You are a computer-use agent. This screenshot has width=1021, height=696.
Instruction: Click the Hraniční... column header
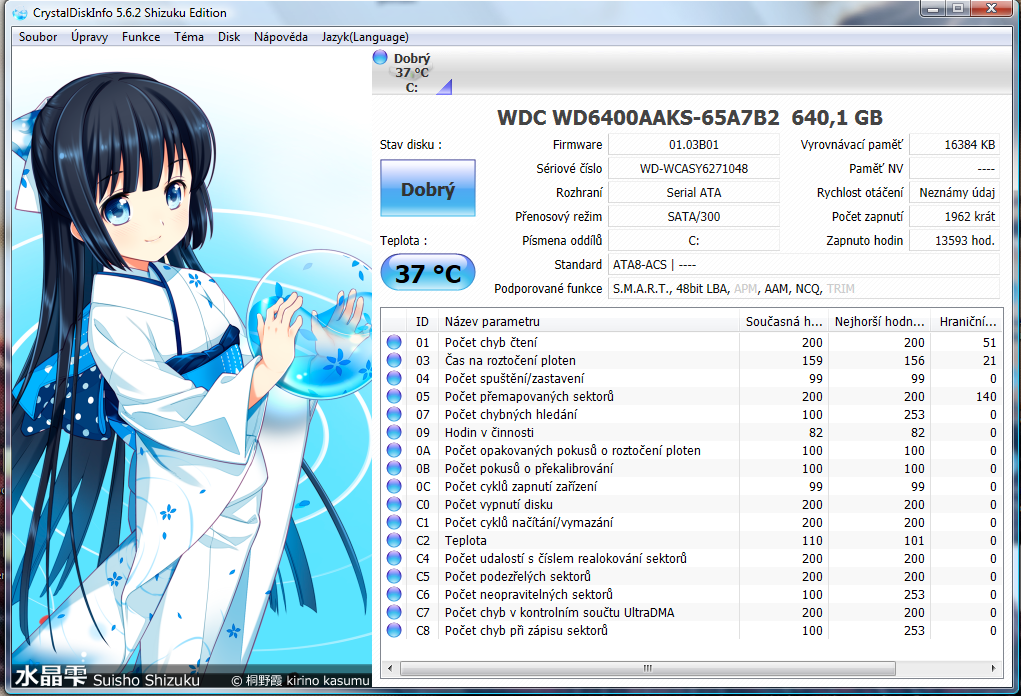(x=967, y=322)
